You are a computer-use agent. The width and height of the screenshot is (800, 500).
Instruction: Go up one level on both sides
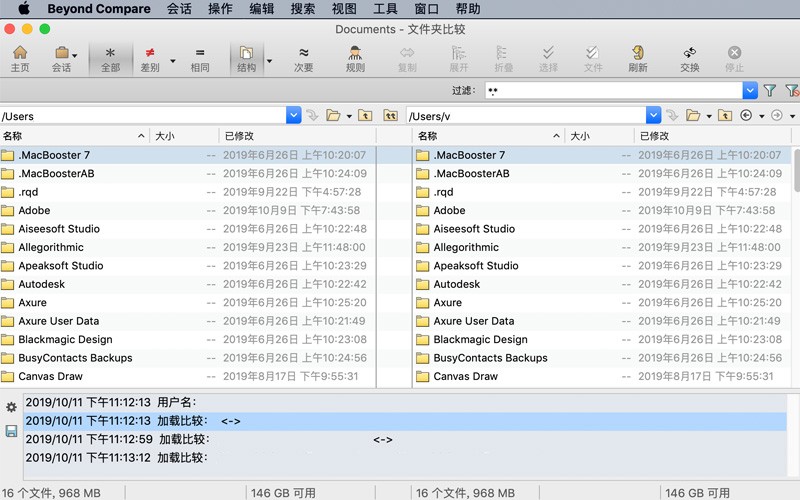coord(391,116)
